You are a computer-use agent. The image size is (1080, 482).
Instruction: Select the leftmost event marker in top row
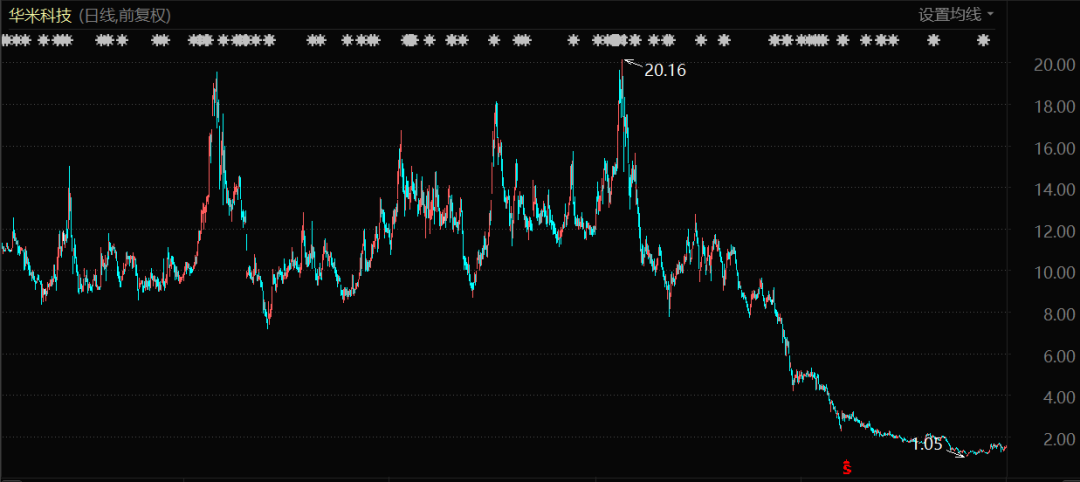coord(6,41)
